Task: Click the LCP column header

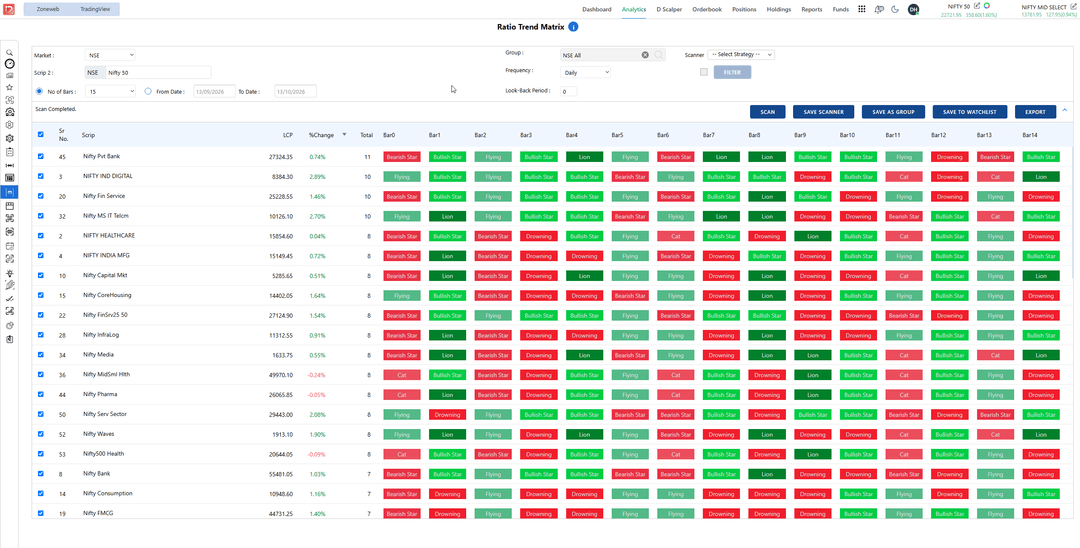Action: click(x=287, y=135)
